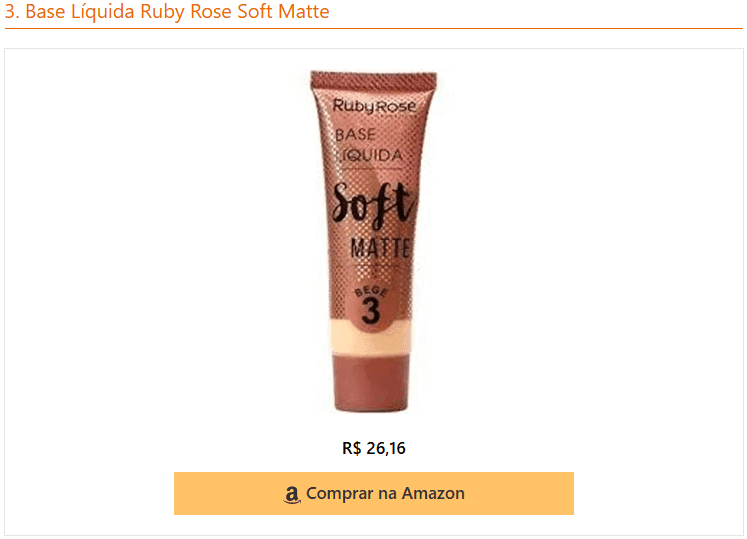Click the number 3 starting the heading
This screenshot has width=747, height=539.
(12, 11)
